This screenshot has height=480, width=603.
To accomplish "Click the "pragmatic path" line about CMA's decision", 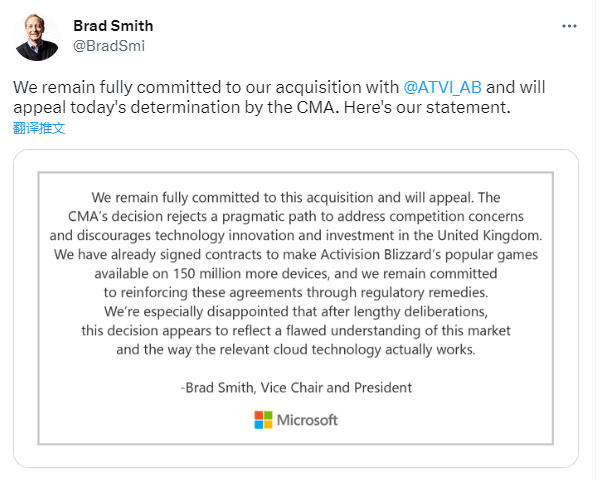I will coord(296,217).
